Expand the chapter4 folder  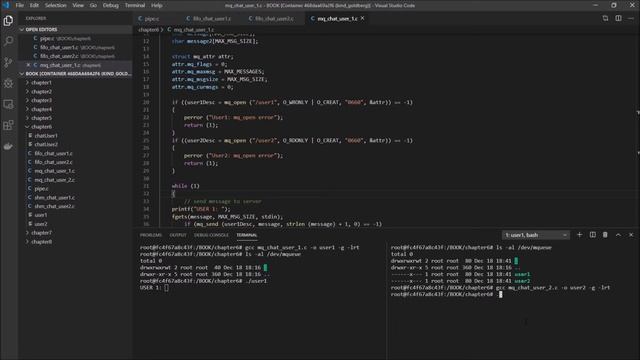pyautogui.click(x=41, y=109)
